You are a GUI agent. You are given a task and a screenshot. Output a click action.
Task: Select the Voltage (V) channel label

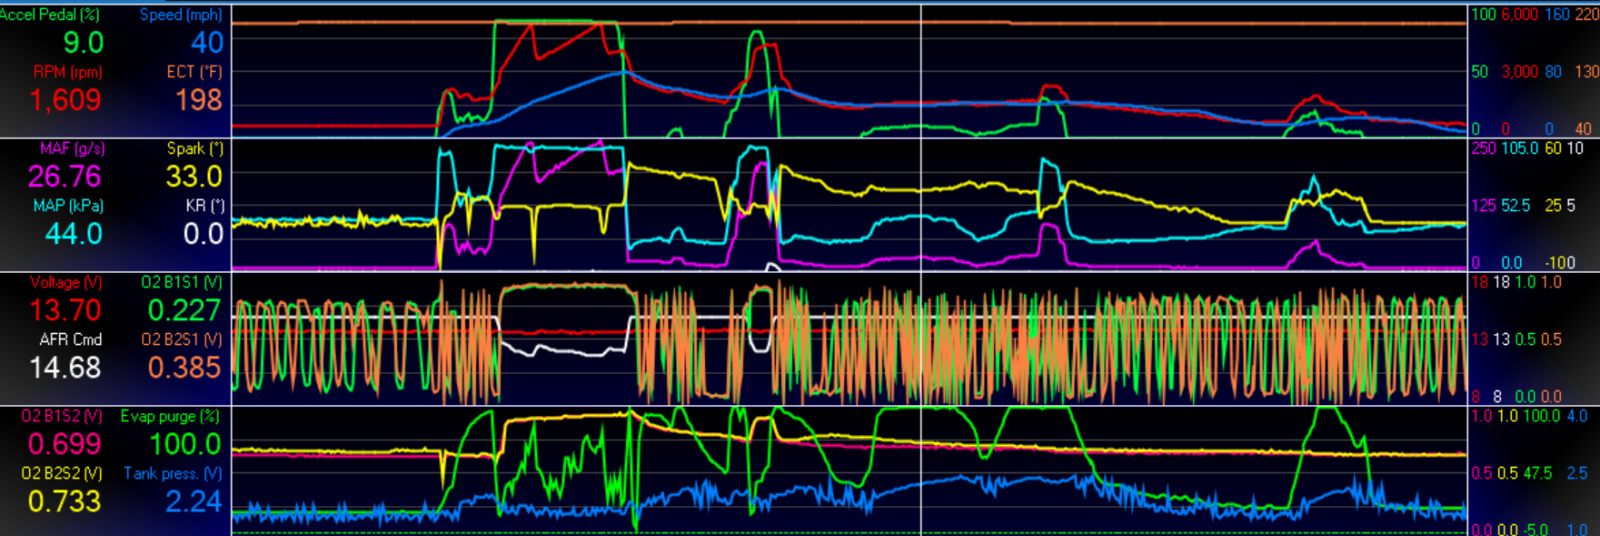coord(66,282)
